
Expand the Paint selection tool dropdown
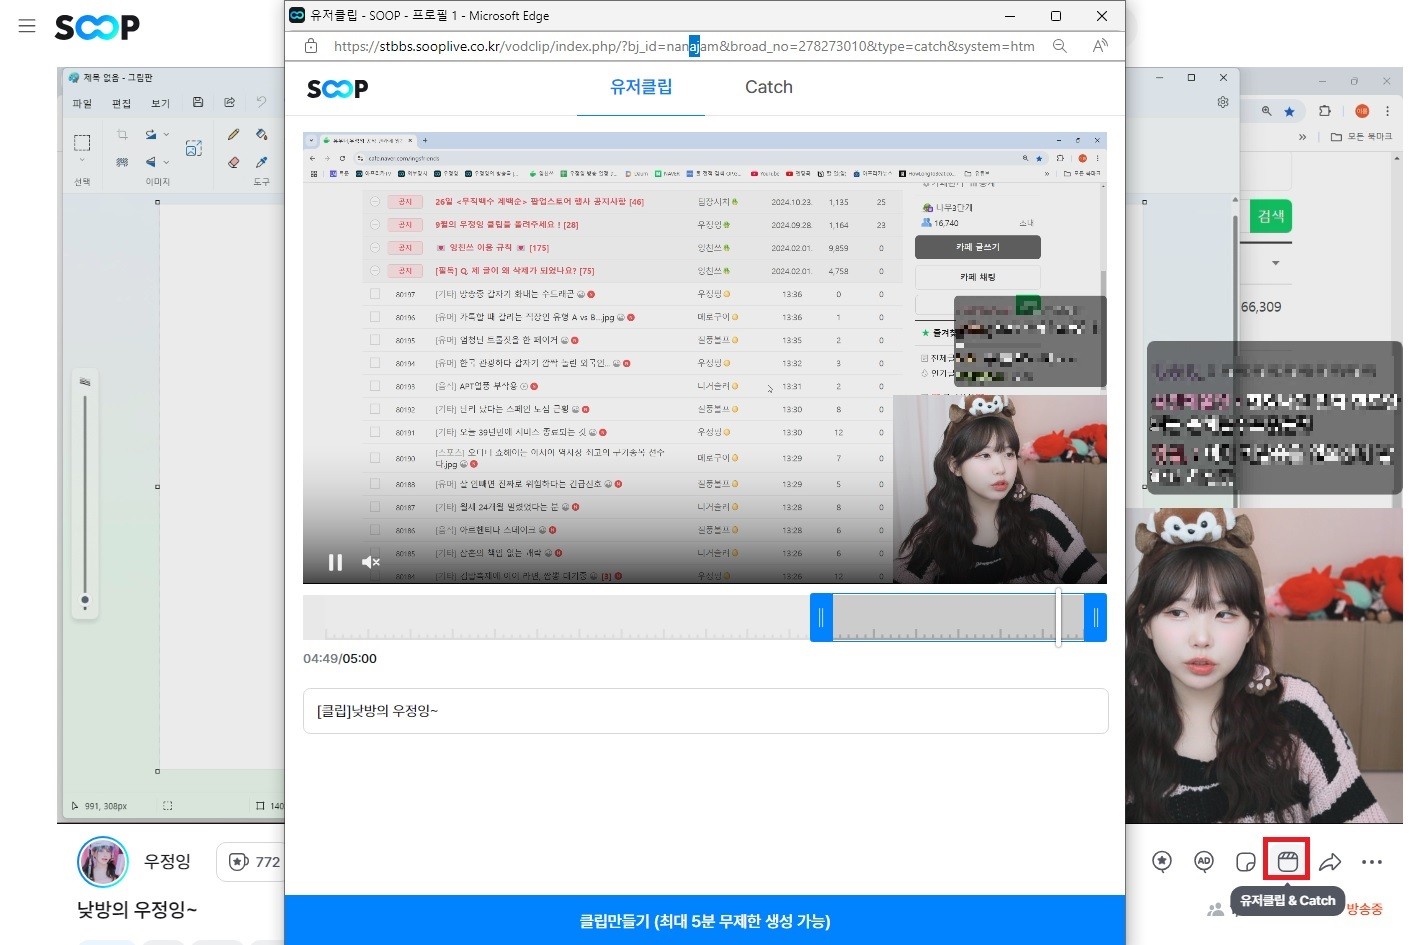point(82,160)
